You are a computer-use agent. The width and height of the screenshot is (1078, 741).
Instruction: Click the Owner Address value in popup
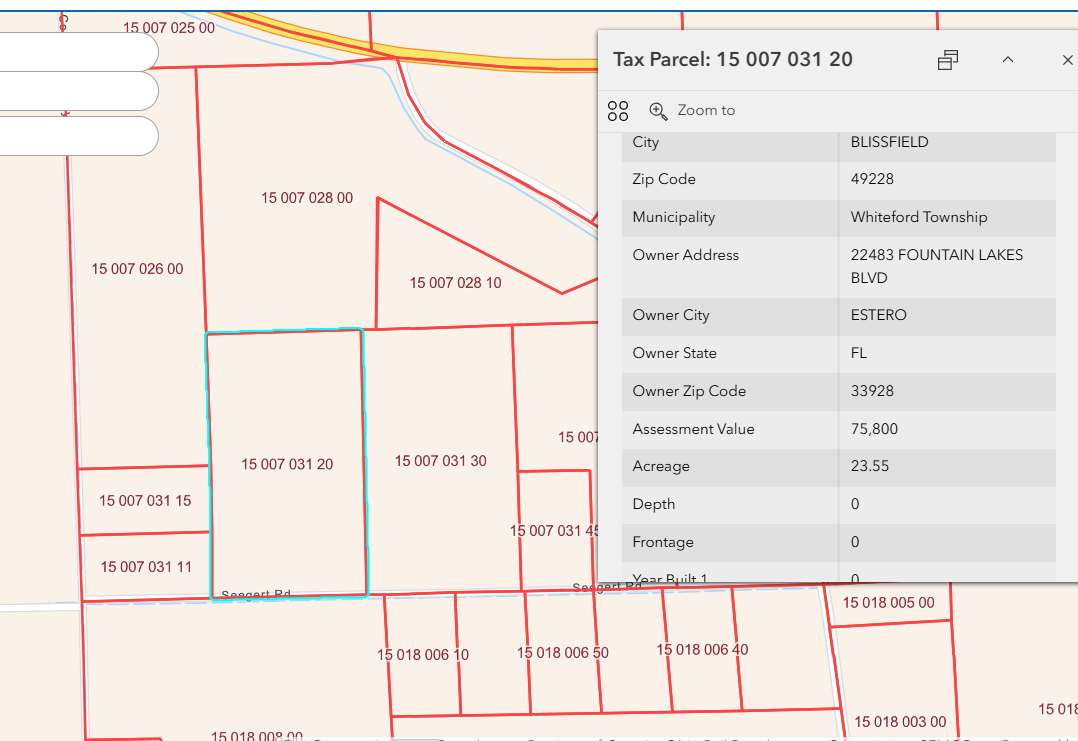tap(936, 266)
